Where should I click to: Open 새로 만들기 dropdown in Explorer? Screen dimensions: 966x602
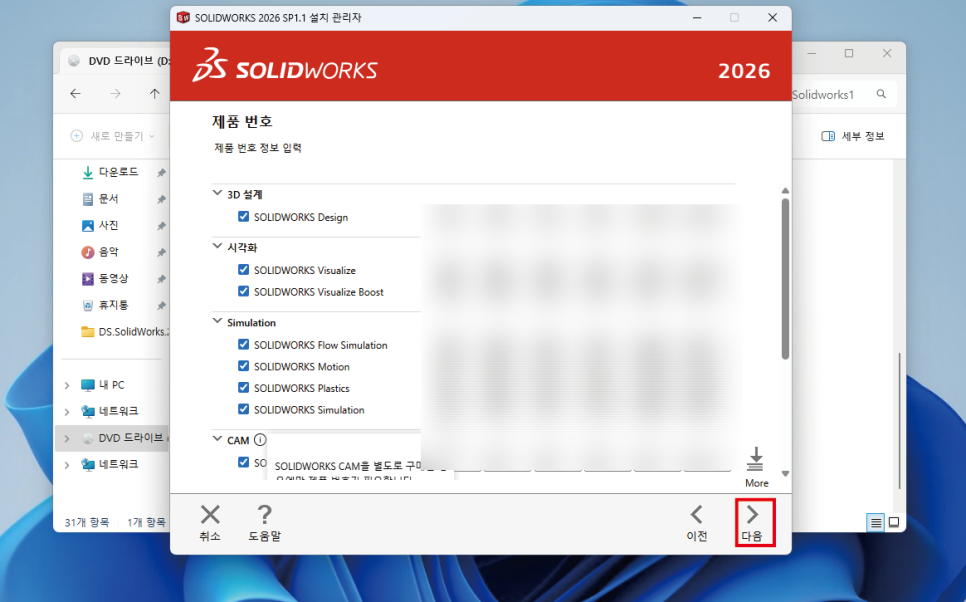(x=113, y=136)
